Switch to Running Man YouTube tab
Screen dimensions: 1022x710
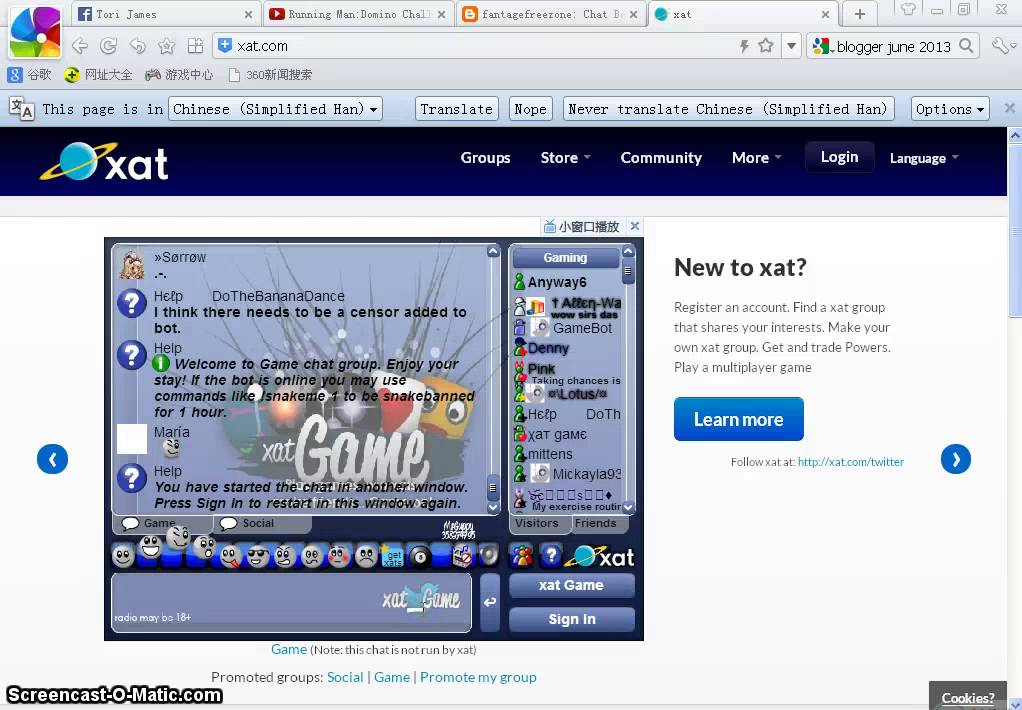click(357, 14)
